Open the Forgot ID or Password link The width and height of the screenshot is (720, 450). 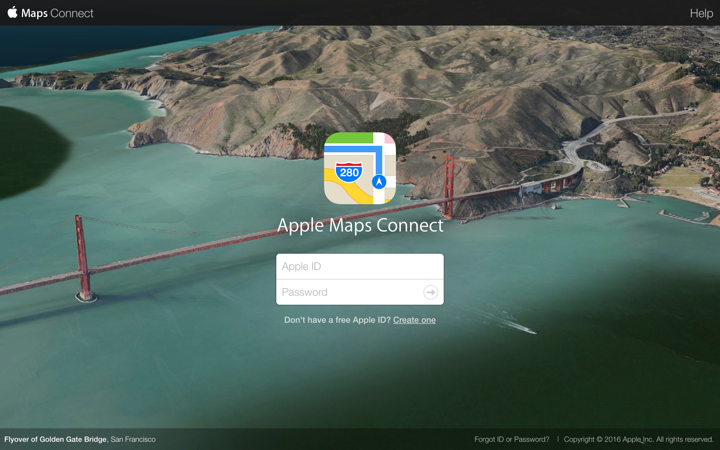click(x=512, y=439)
